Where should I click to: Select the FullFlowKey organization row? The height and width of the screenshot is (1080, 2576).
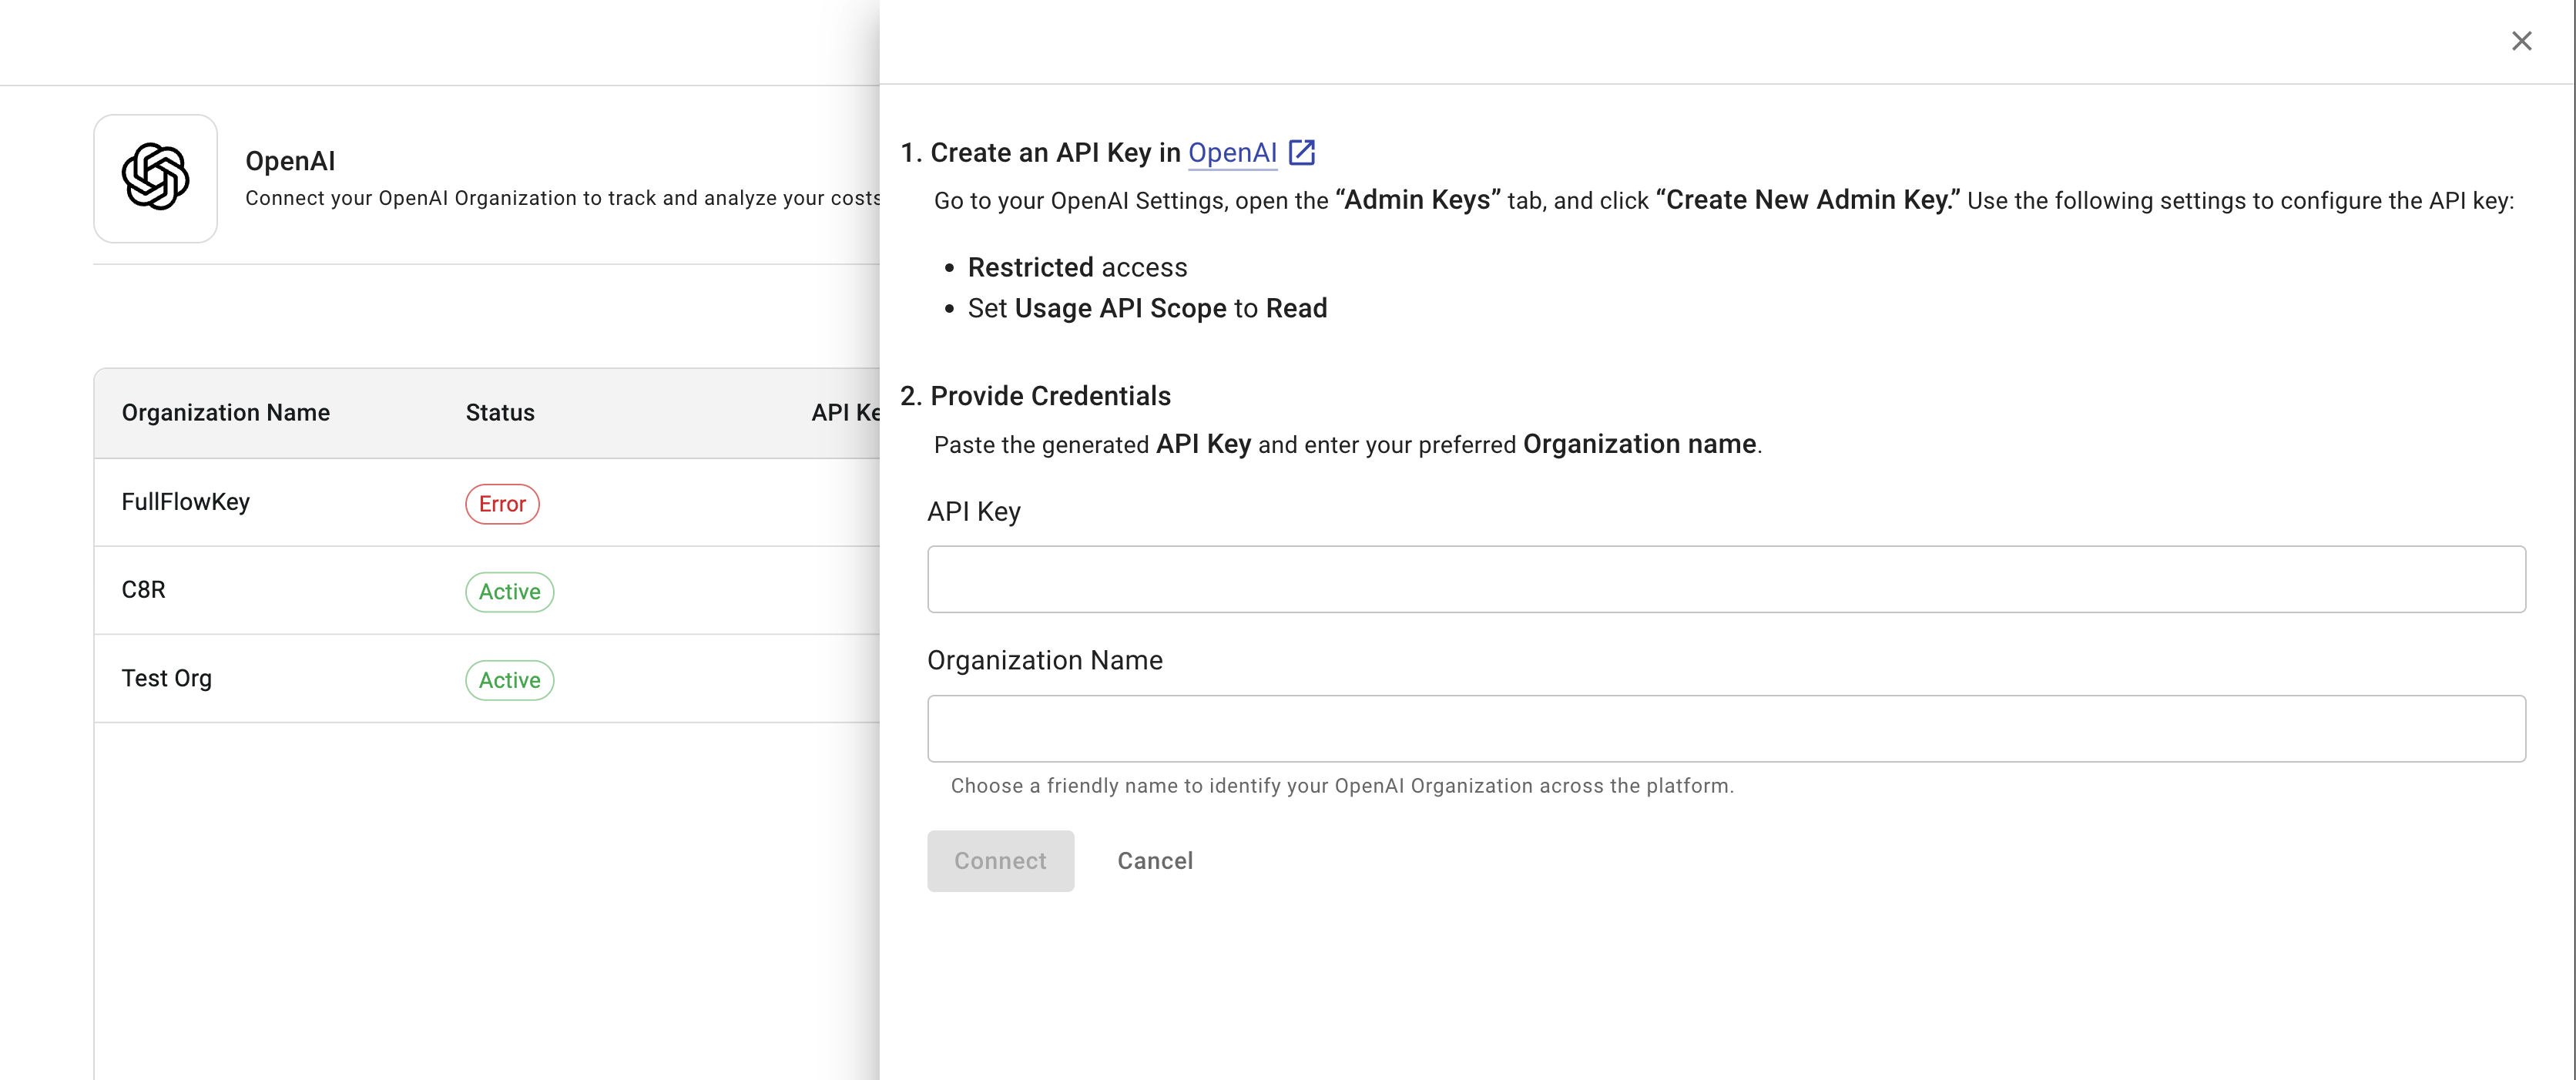[186, 502]
